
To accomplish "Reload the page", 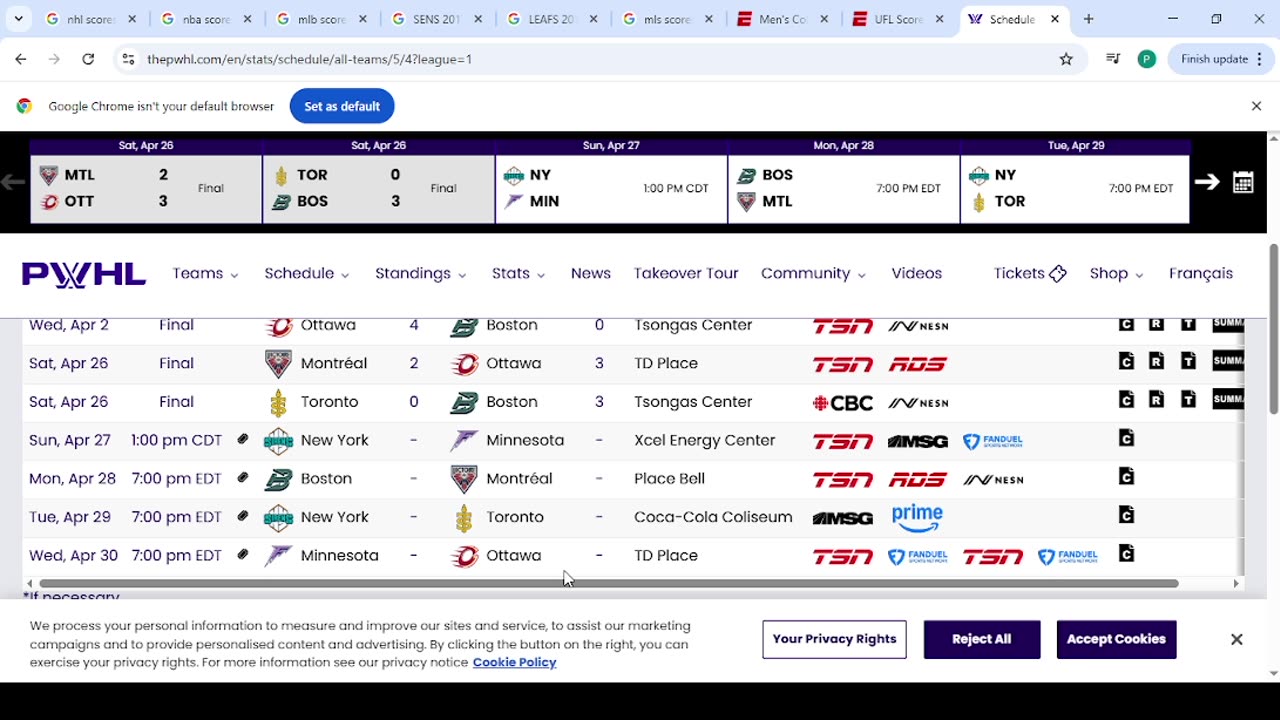I will 88,59.
